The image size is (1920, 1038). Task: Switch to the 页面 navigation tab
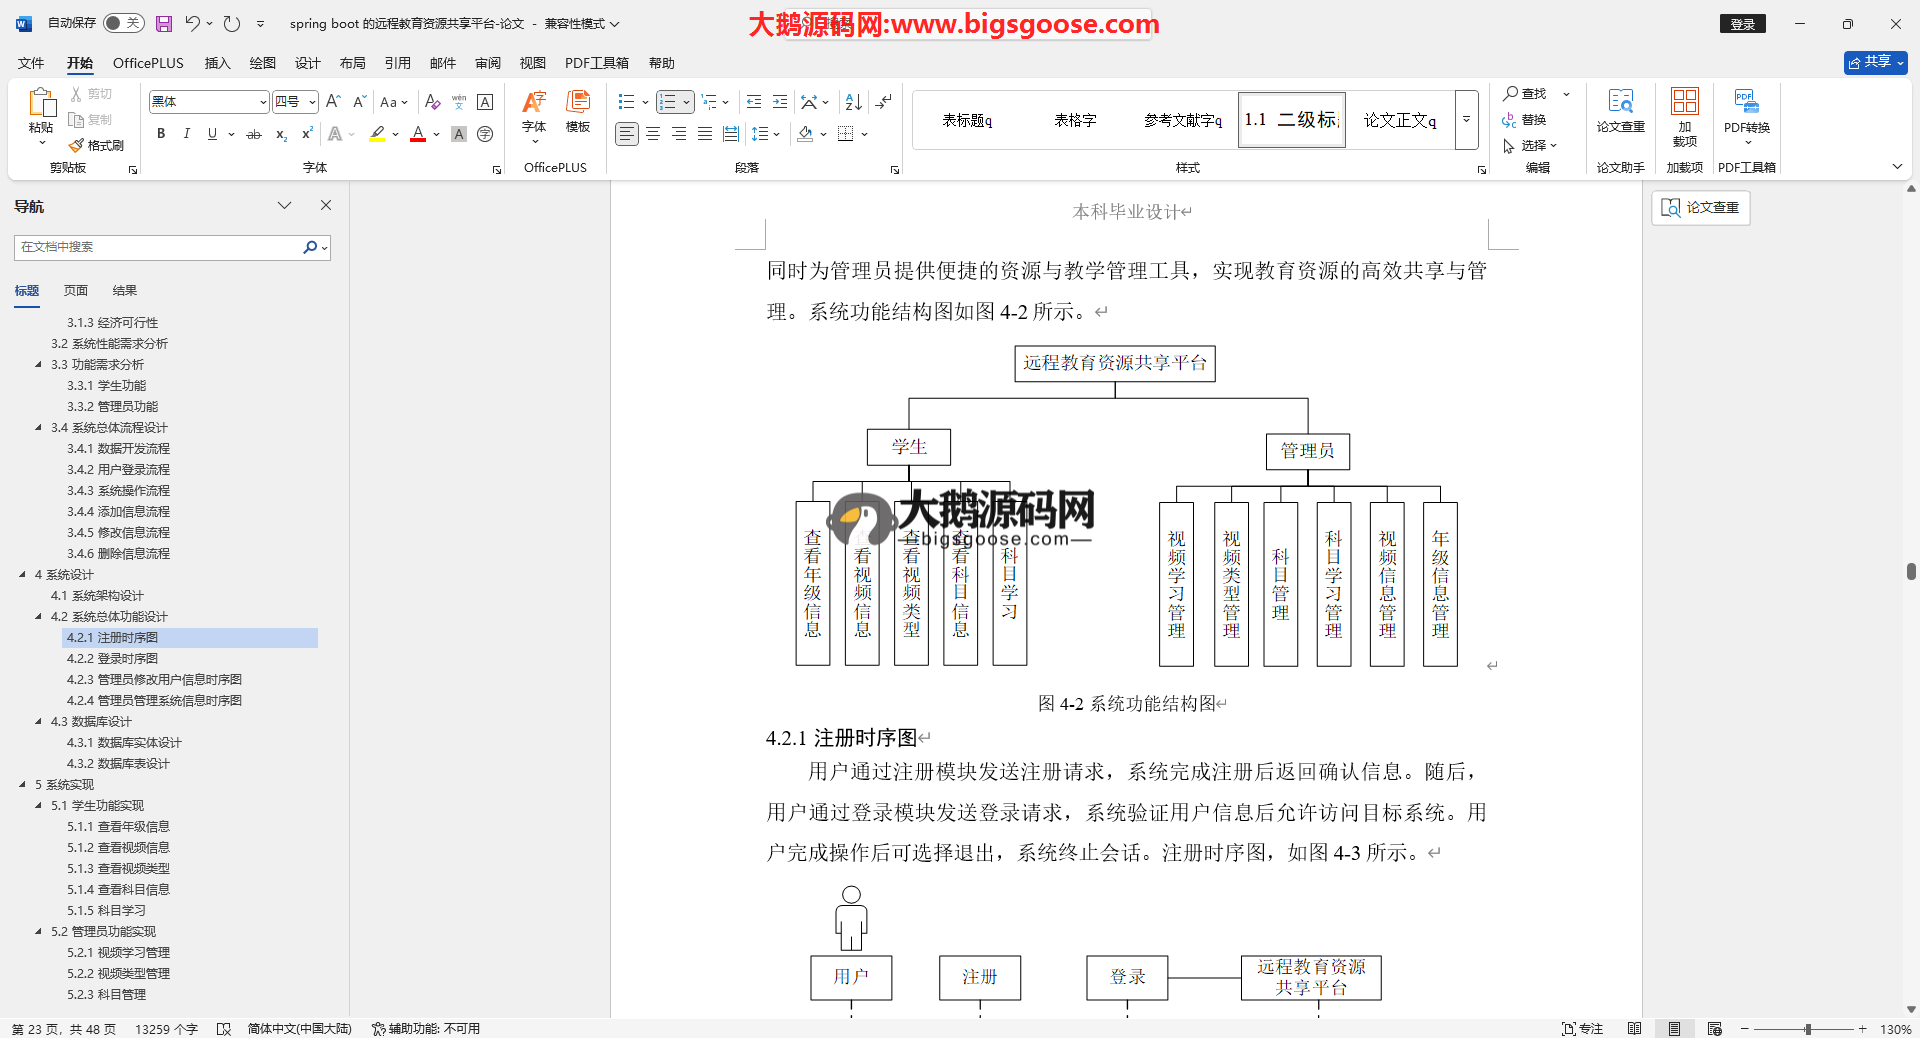pyautogui.click(x=76, y=291)
